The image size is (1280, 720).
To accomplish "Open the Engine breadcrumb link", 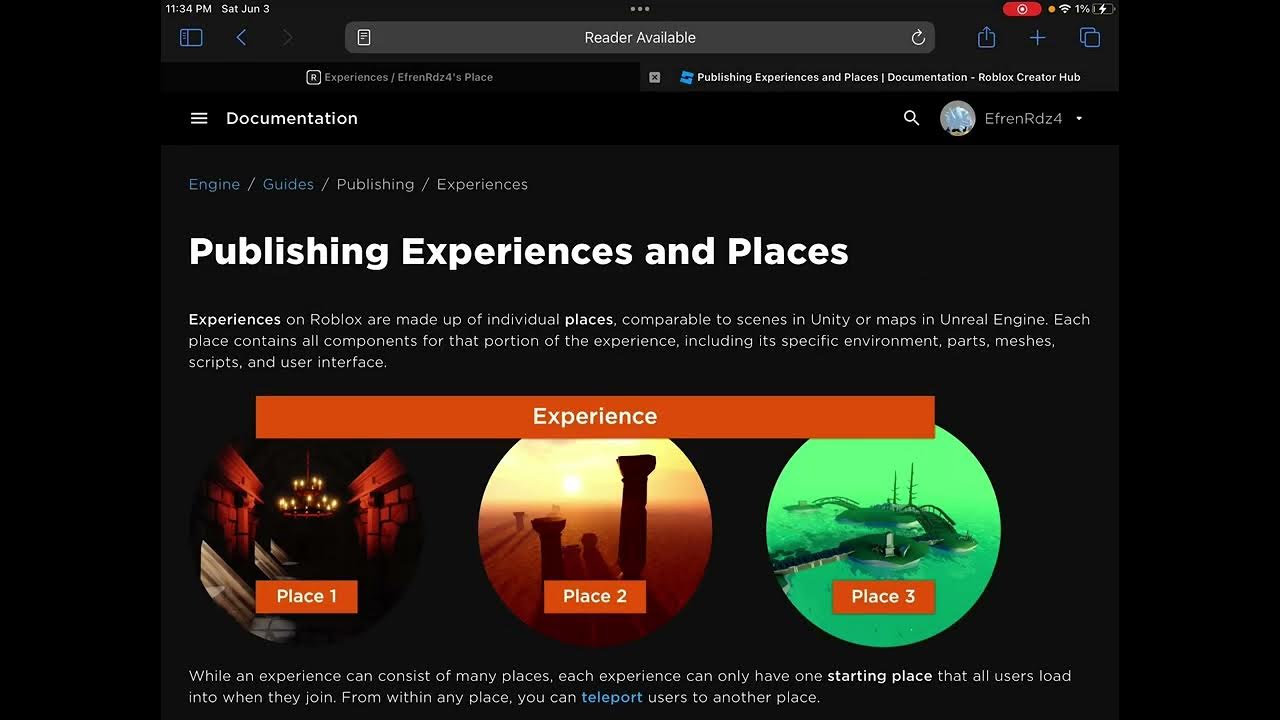I will (x=214, y=184).
